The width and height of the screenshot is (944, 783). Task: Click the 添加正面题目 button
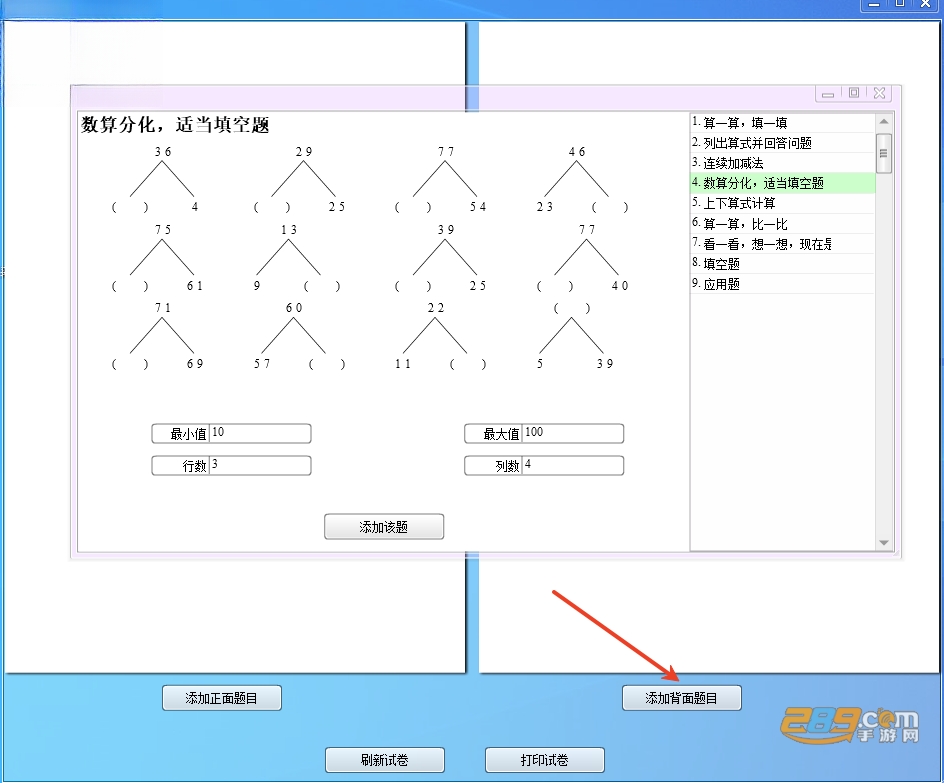tap(222, 698)
